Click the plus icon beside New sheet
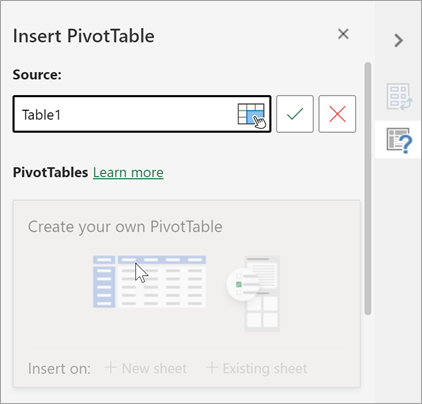This screenshot has width=422, height=404. [111, 367]
